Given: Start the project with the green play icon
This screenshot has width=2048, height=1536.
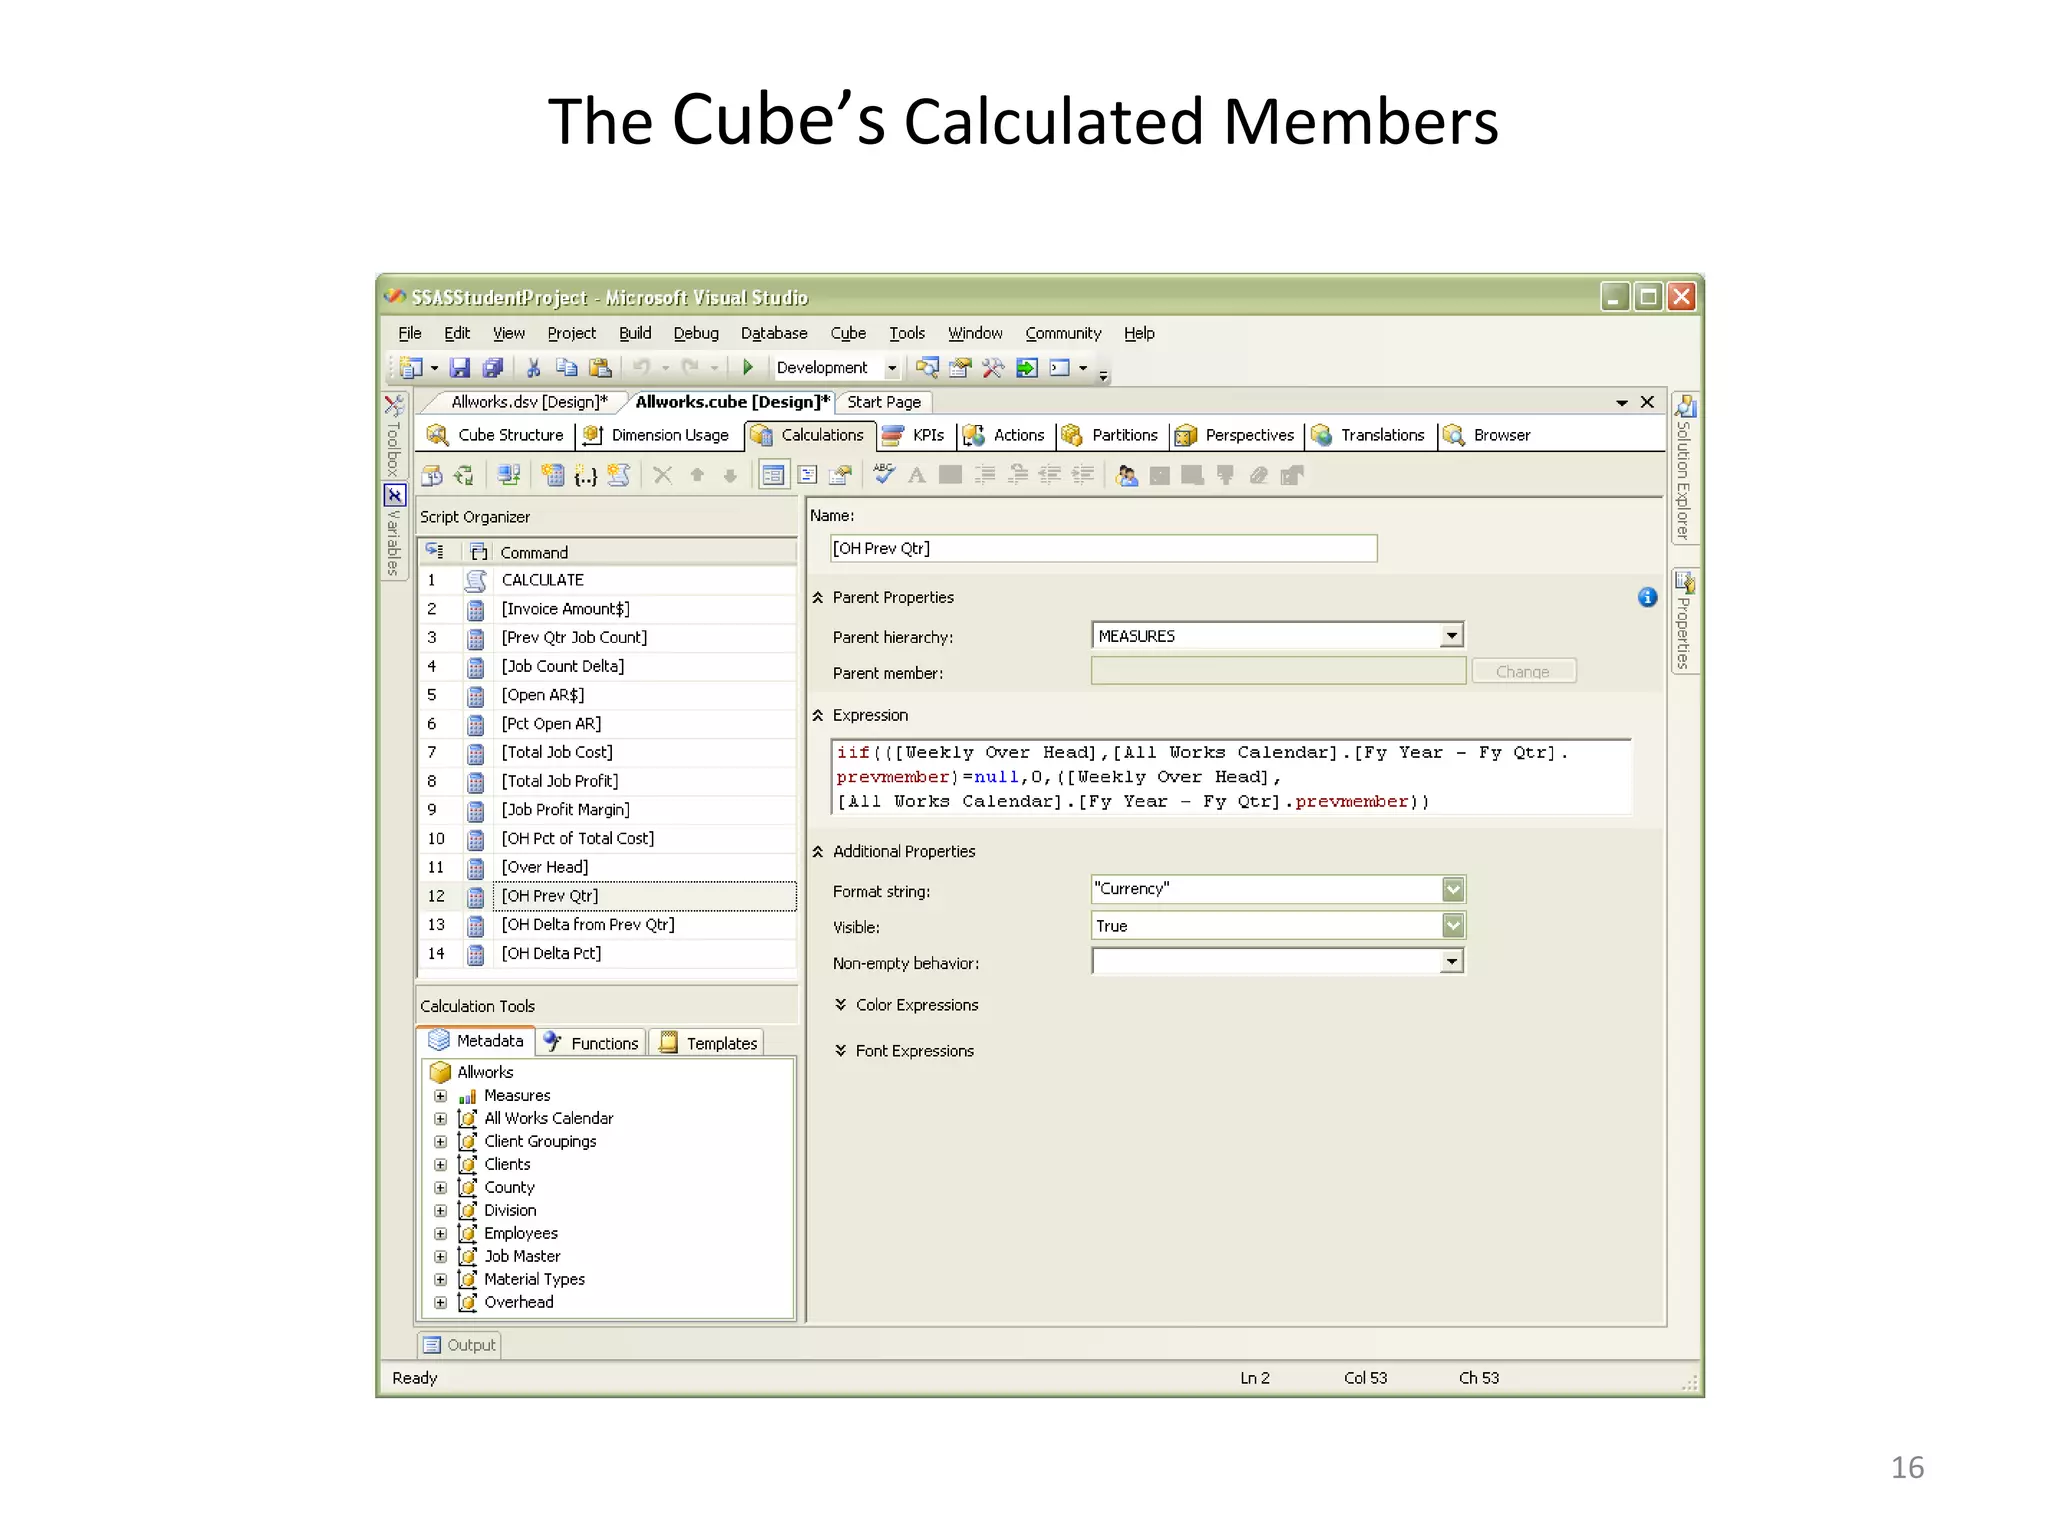Looking at the screenshot, I should pos(747,367).
